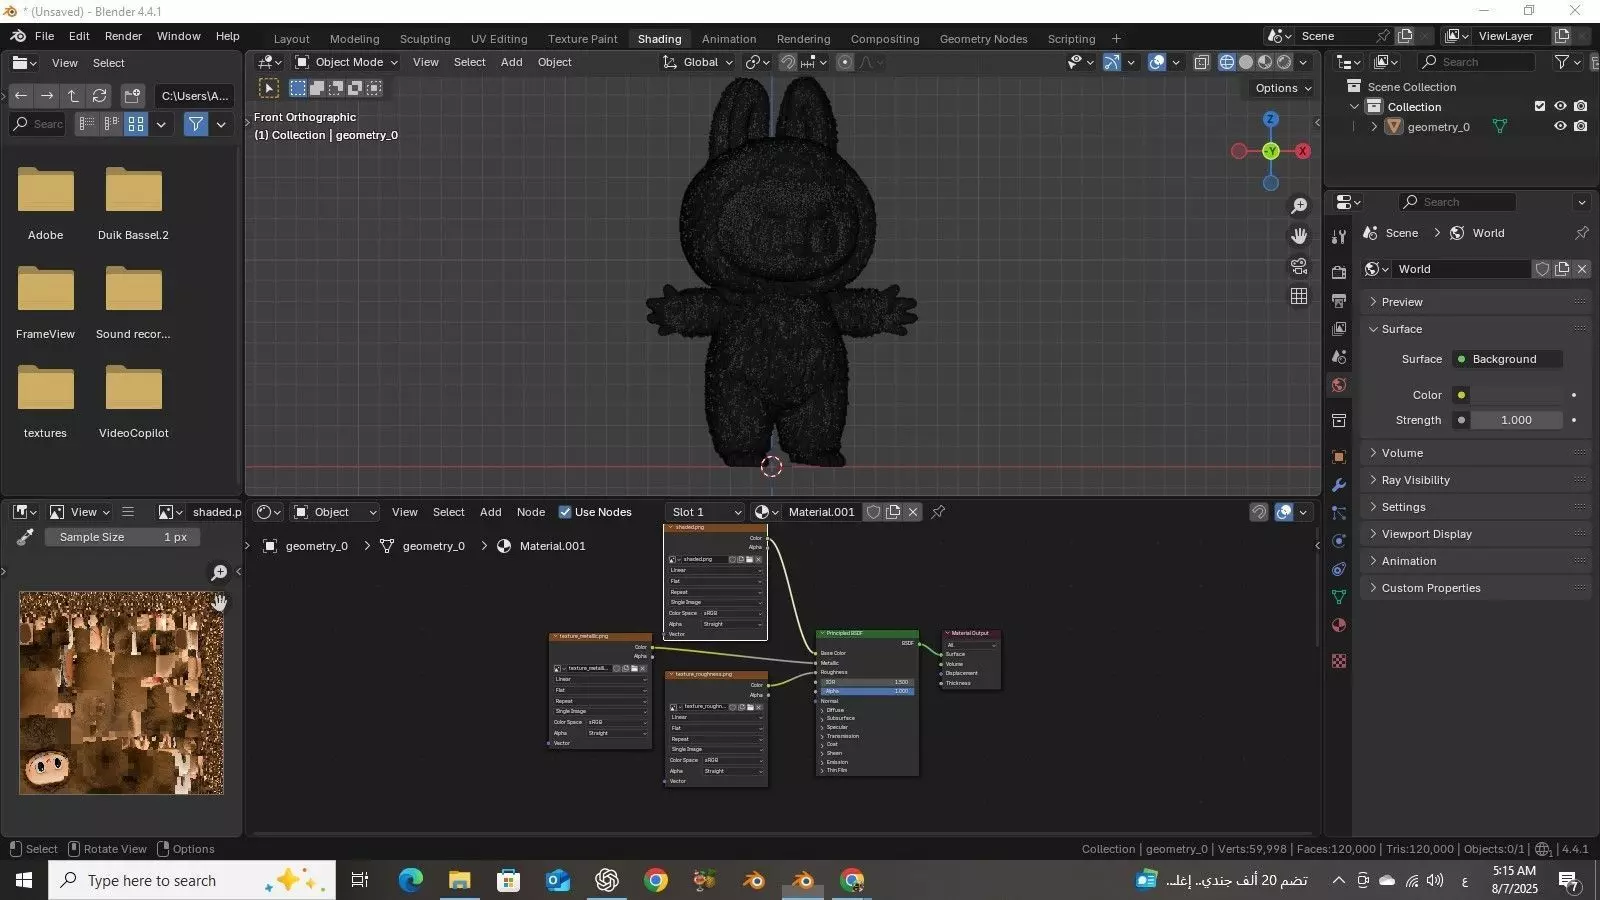Hide Collection in viewport with eye icon
The width and height of the screenshot is (1600, 900).
click(x=1560, y=106)
